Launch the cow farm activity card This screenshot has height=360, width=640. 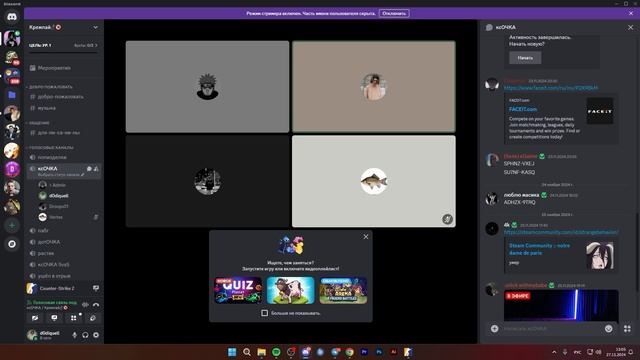pos(291,291)
